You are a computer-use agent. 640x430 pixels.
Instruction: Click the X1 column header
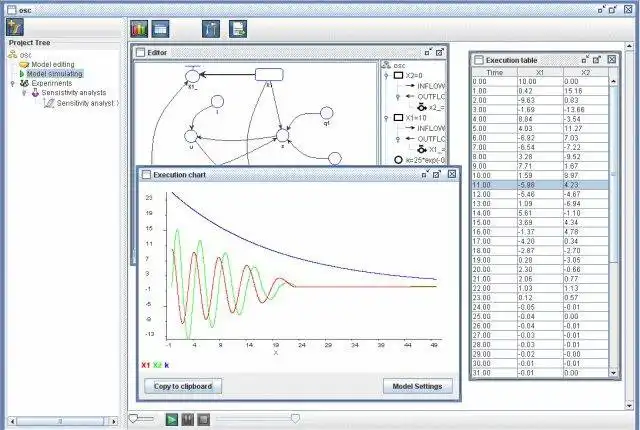(x=540, y=72)
